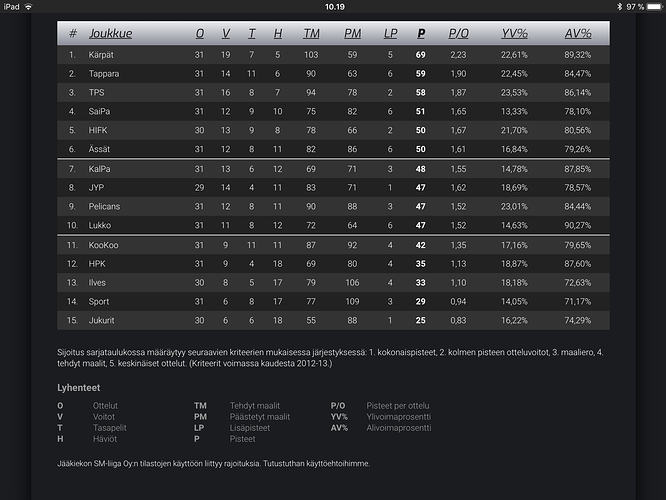Sort by PM goals against header
This screenshot has height=500, width=666.
pos(353,33)
